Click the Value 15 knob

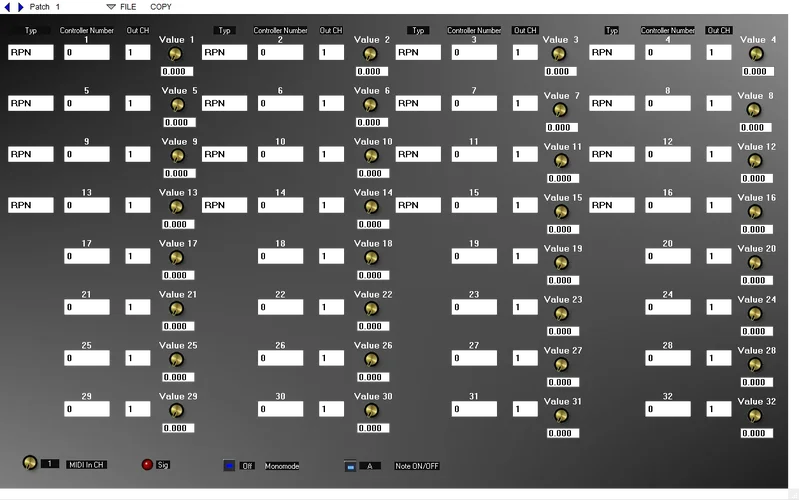coord(561,212)
